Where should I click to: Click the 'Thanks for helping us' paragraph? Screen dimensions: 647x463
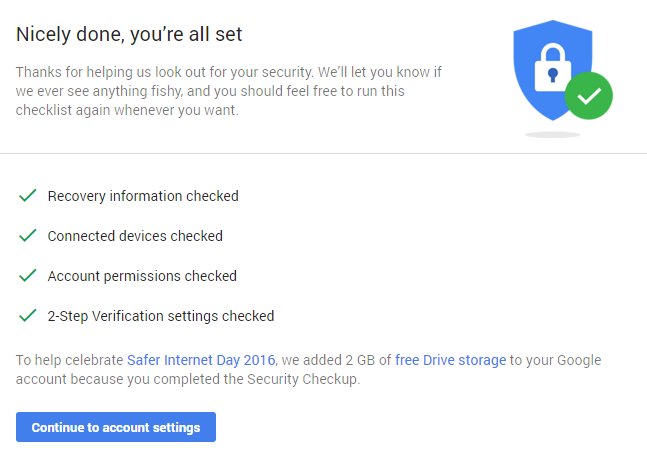228,91
